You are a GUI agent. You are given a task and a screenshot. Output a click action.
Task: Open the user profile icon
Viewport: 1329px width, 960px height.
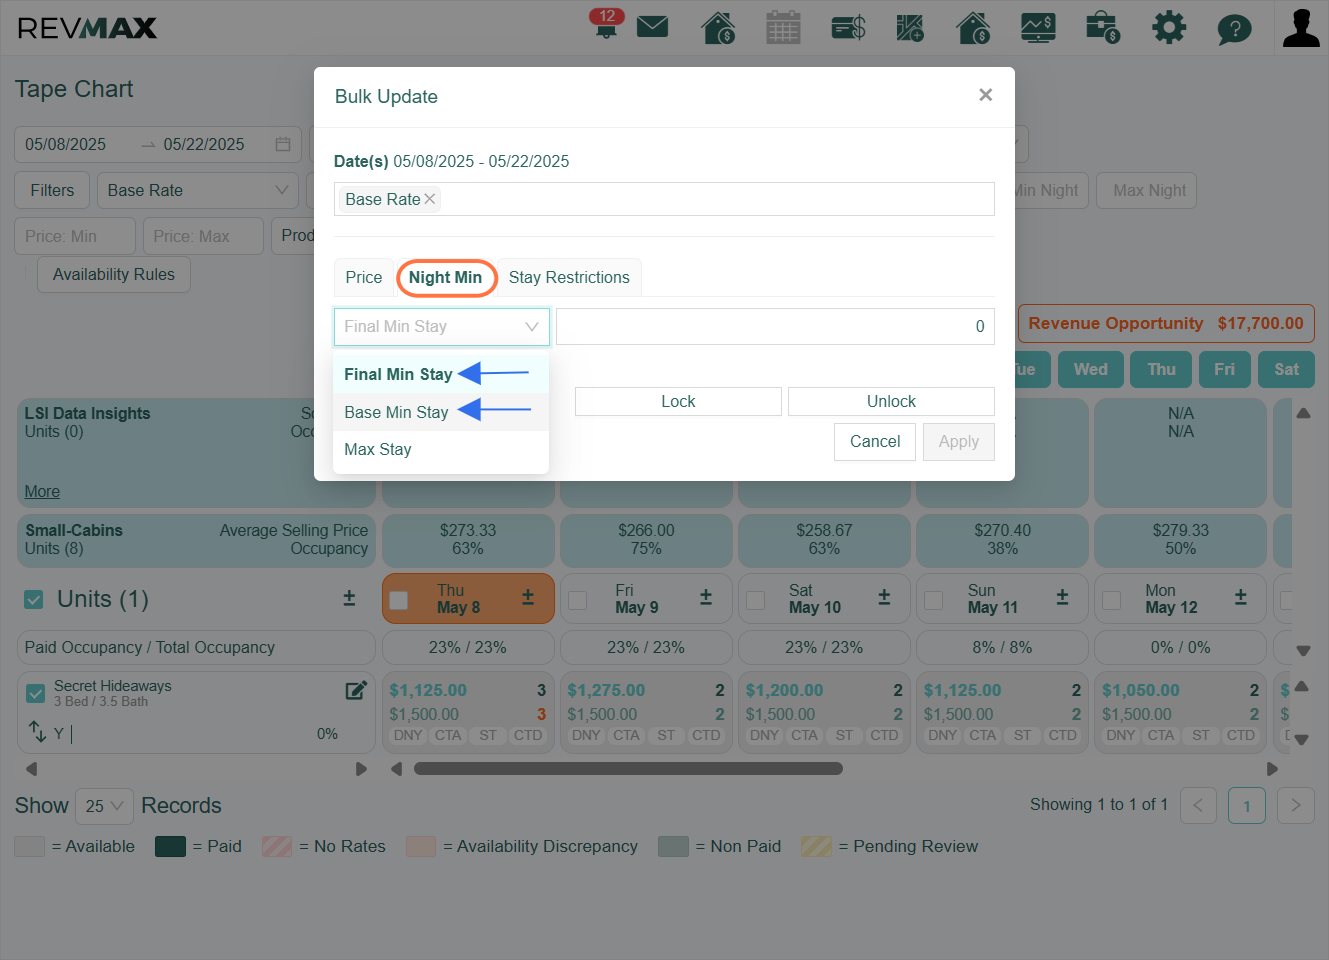tap(1301, 28)
